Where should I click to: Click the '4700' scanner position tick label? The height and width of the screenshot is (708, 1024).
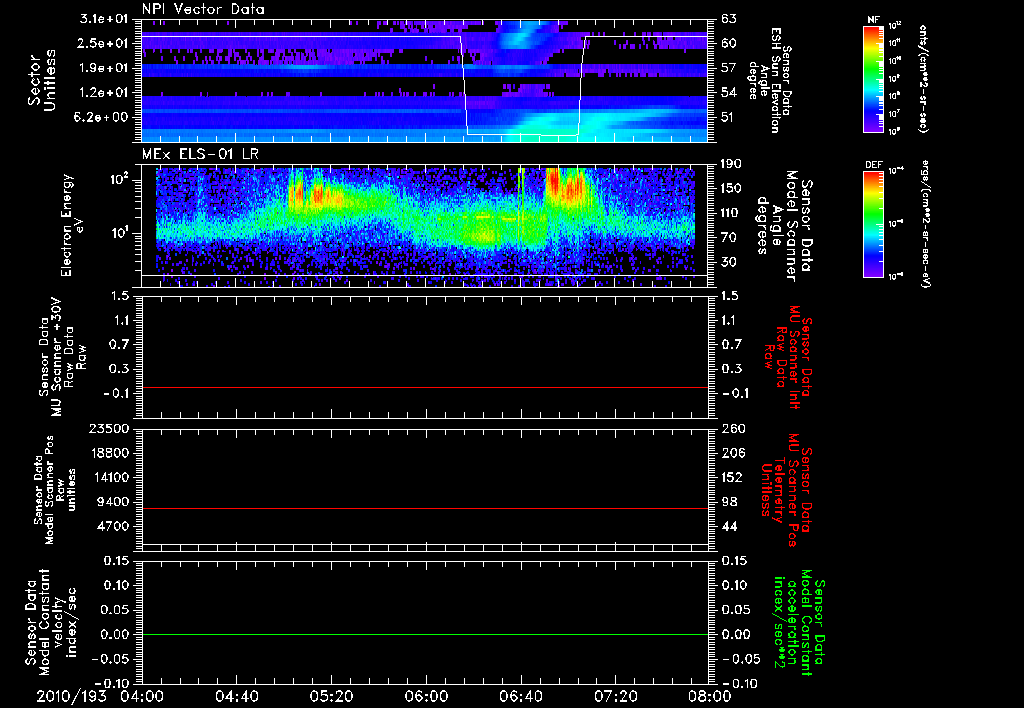click(112, 526)
